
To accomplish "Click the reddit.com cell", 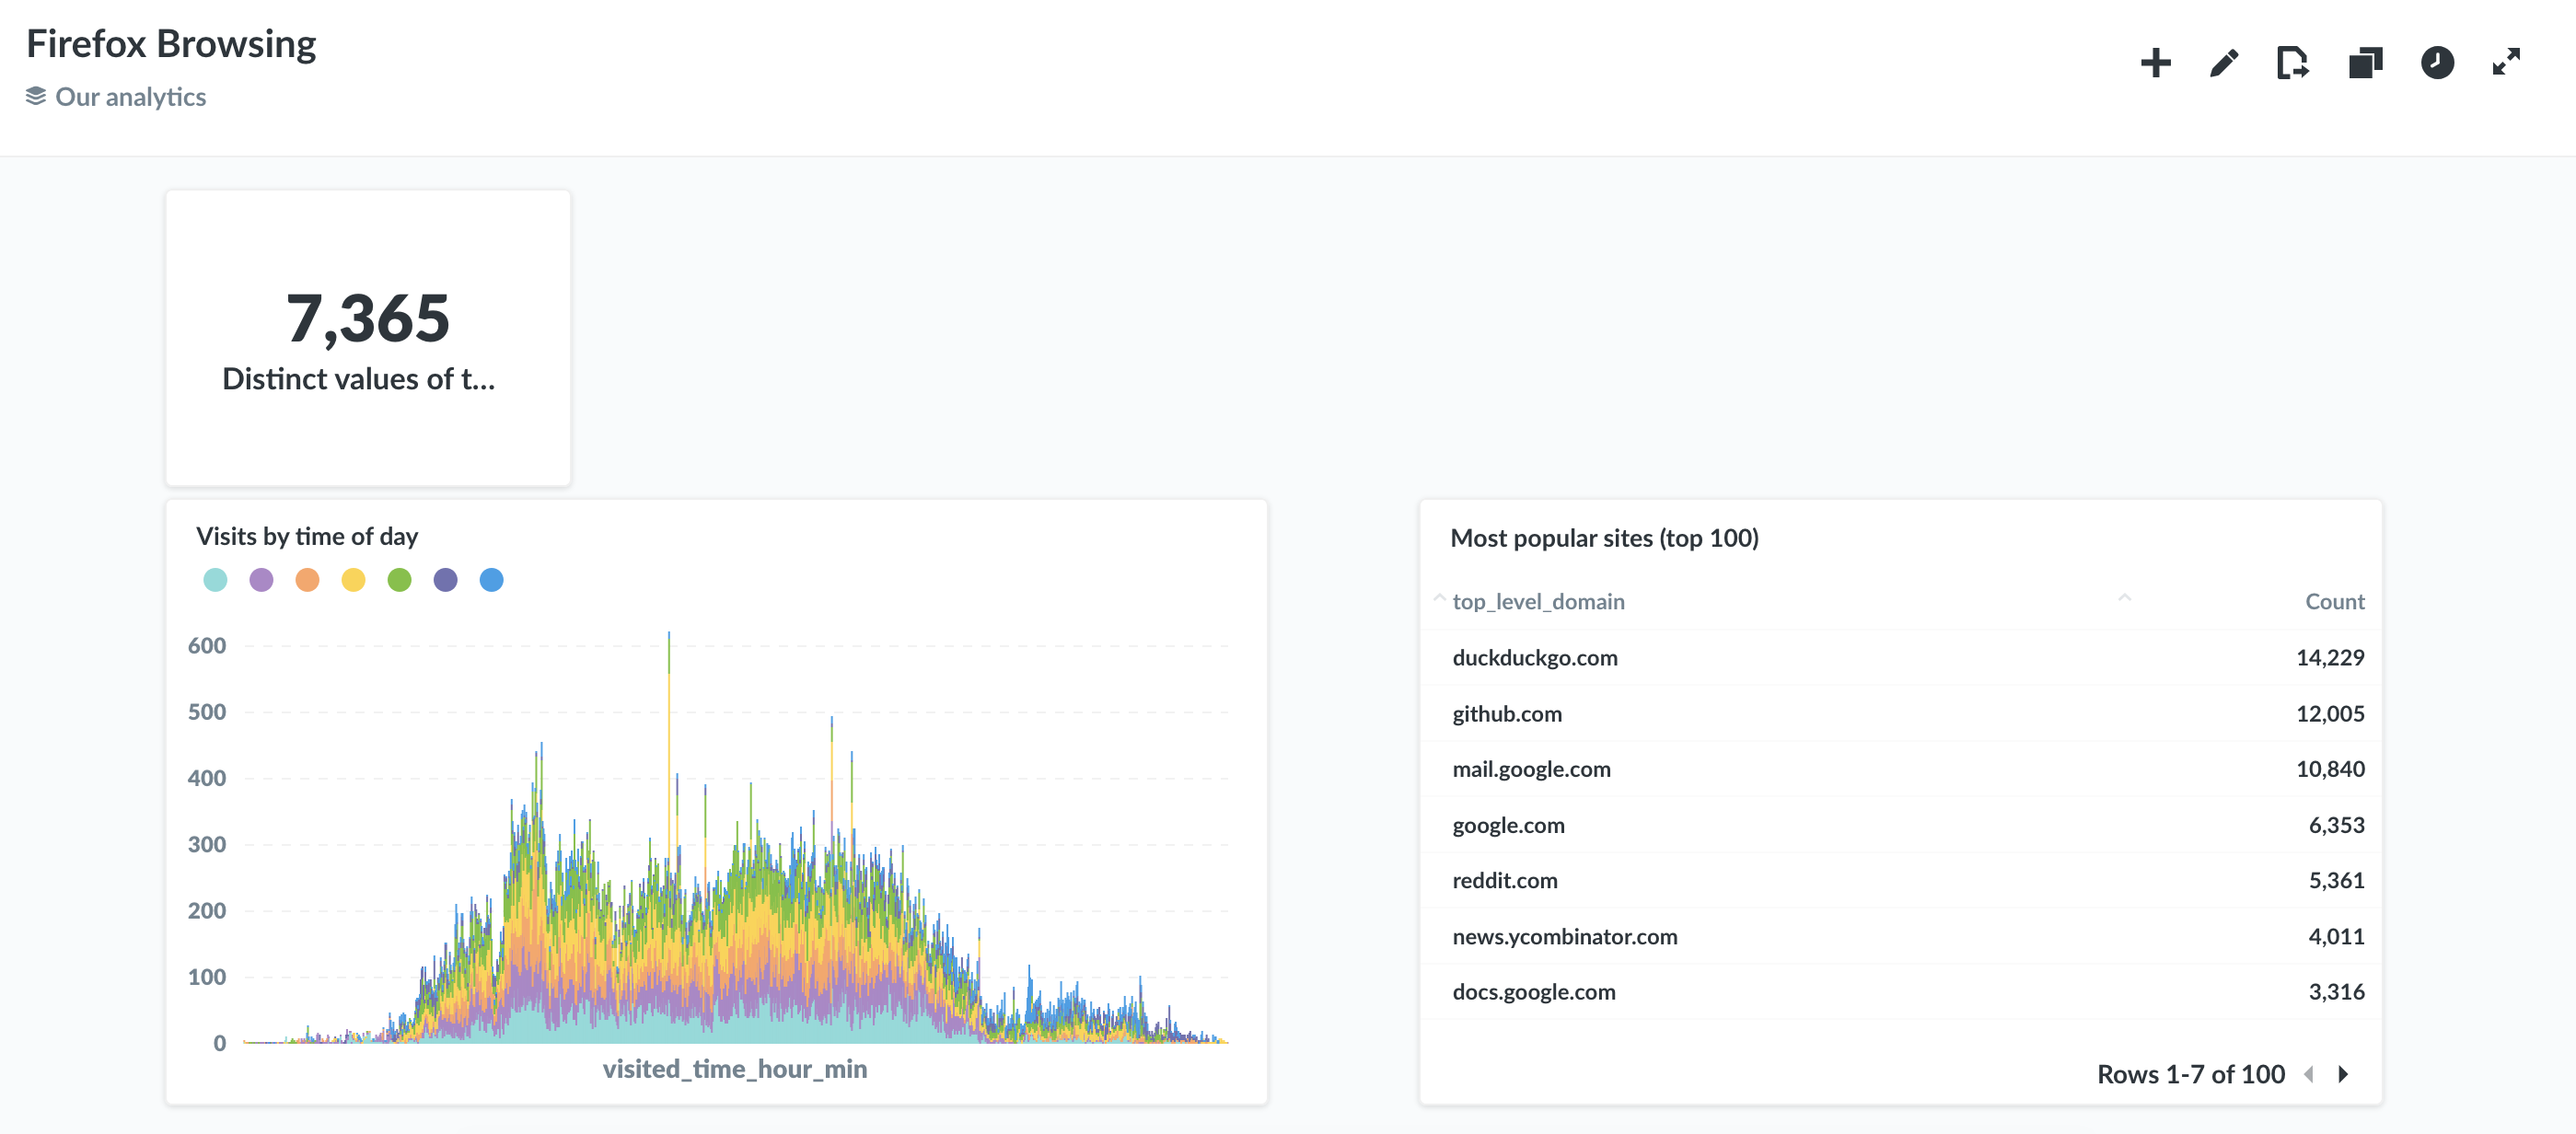I will coord(1505,881).
